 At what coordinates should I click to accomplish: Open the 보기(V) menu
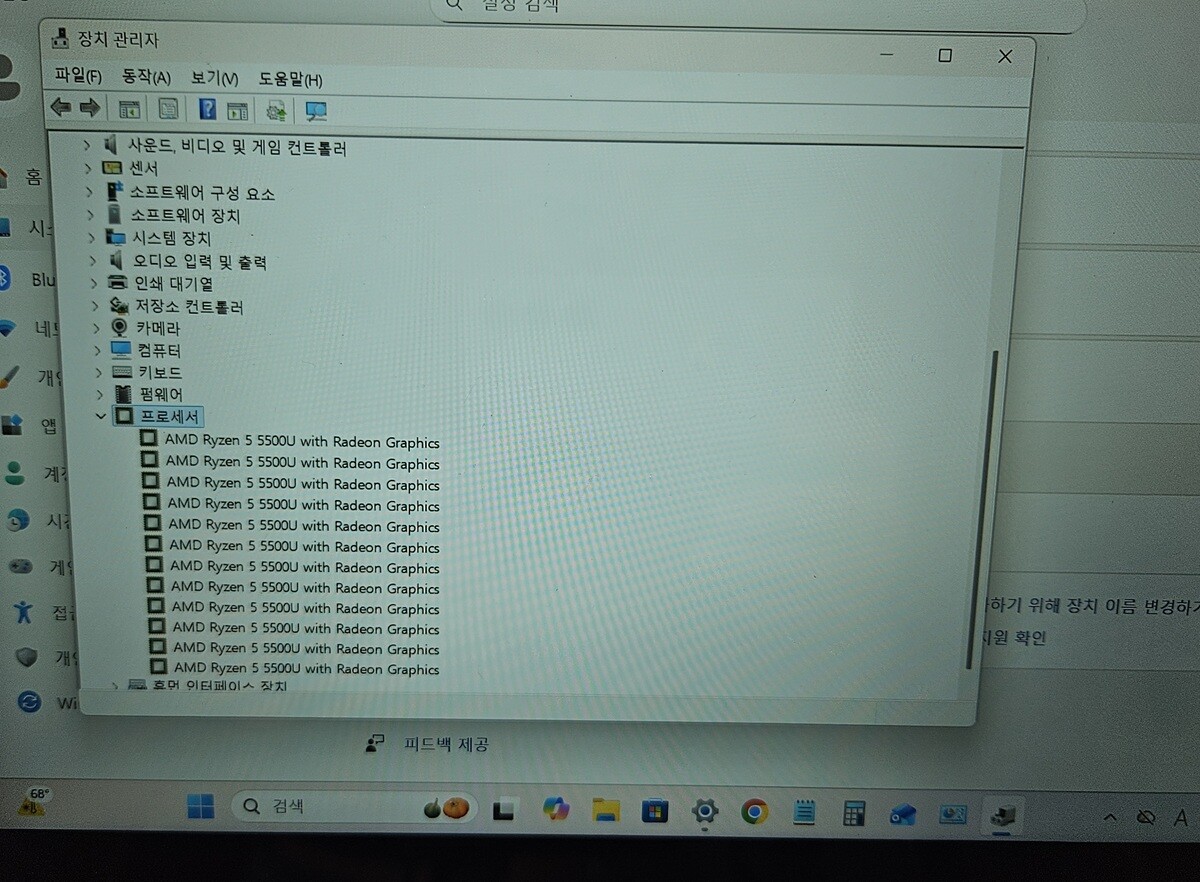point(214,78)
